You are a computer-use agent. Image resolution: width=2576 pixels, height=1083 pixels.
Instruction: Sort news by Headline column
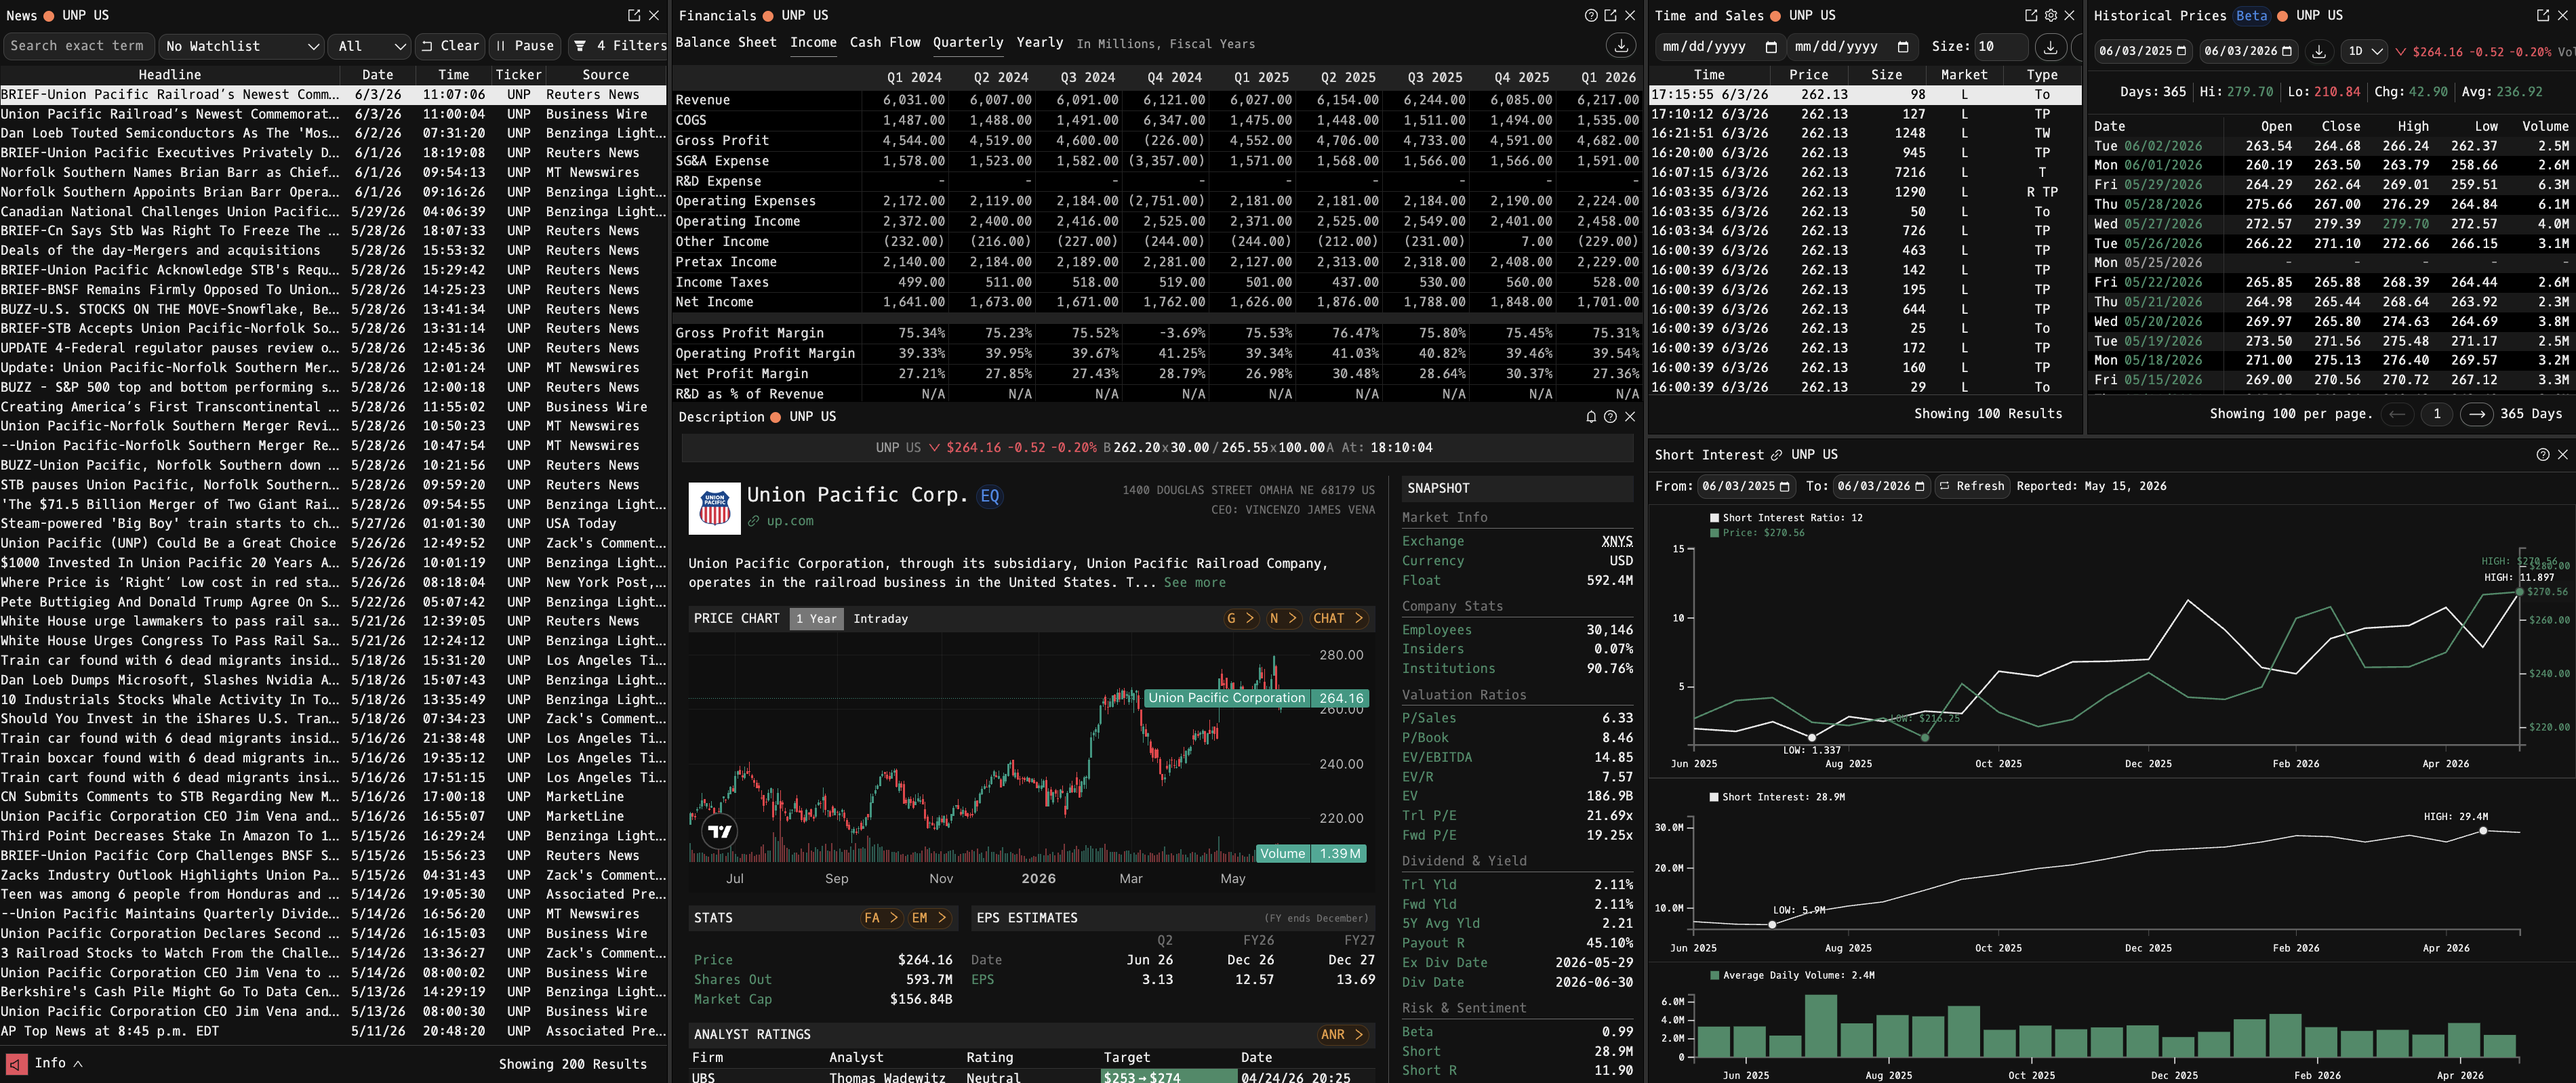170,75
